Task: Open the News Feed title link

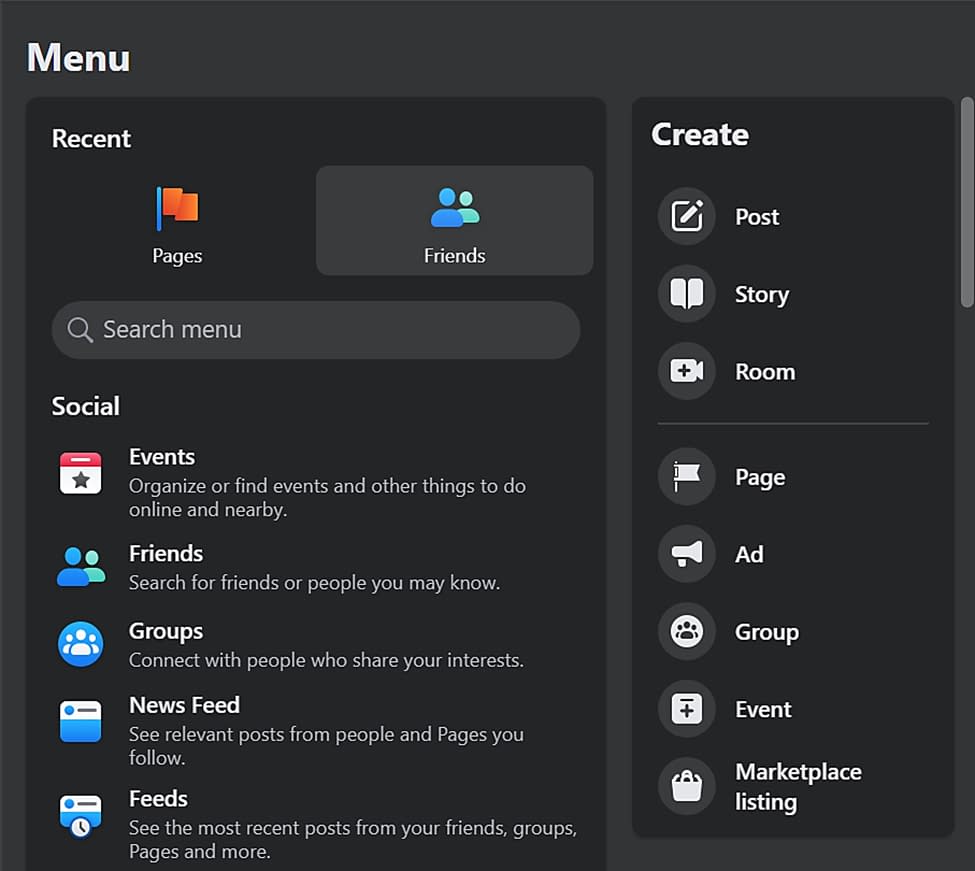Action: click(x=184, y=705)
